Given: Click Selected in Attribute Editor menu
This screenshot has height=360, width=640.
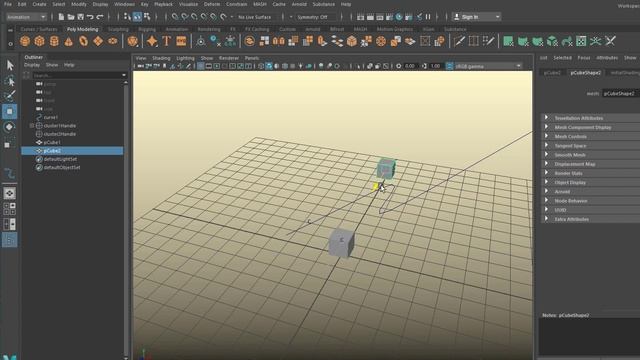Looking at the screenshot, I should [562, 58].
